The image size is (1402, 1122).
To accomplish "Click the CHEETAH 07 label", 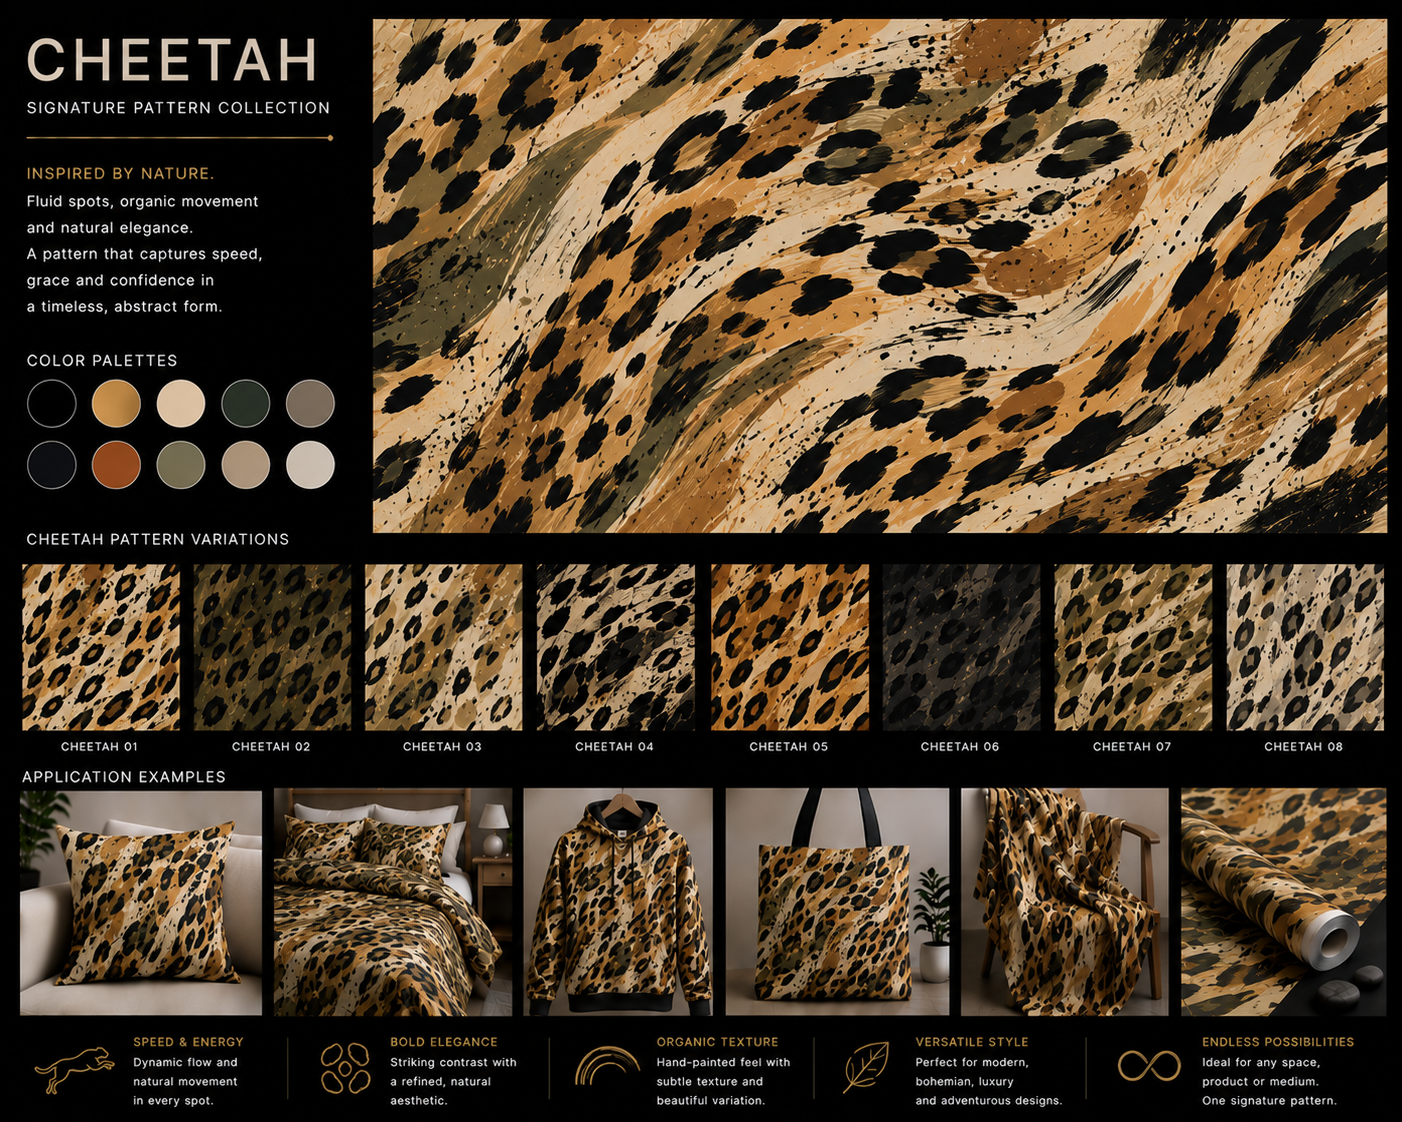I will coord(1132,747).
